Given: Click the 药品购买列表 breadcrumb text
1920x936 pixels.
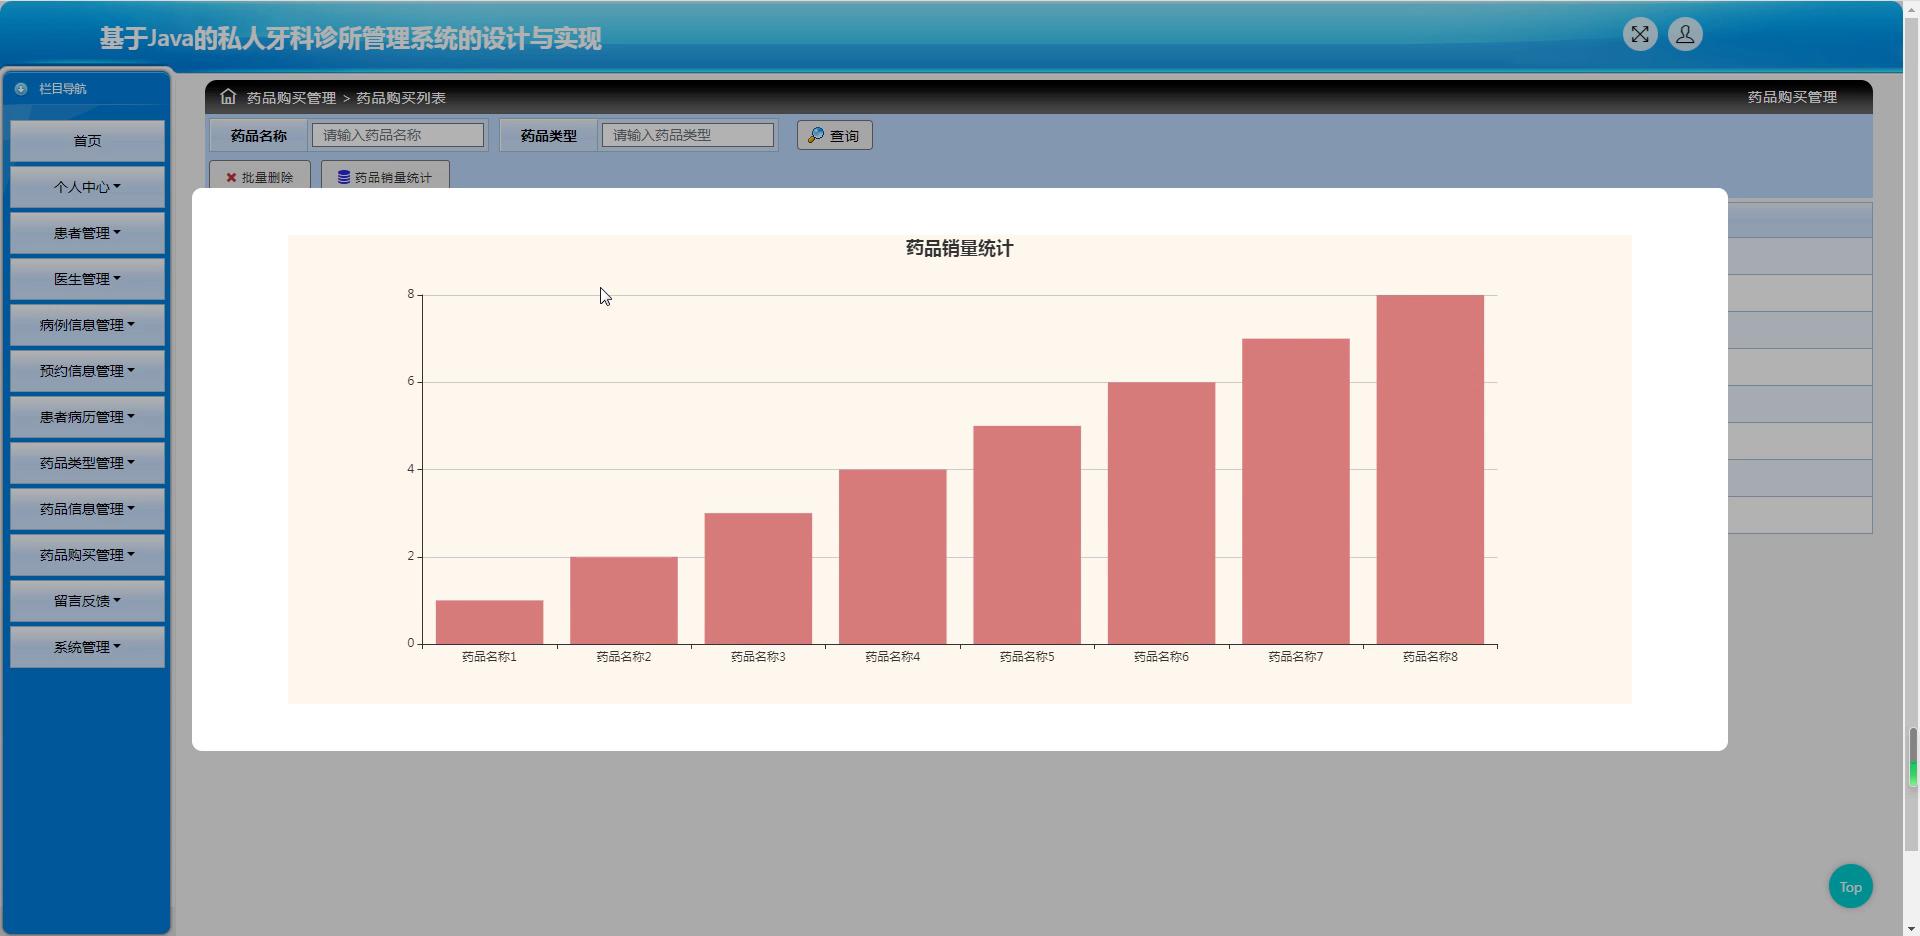Looking at the screenshot, I should pyautogui.click(x=401, y=98).
